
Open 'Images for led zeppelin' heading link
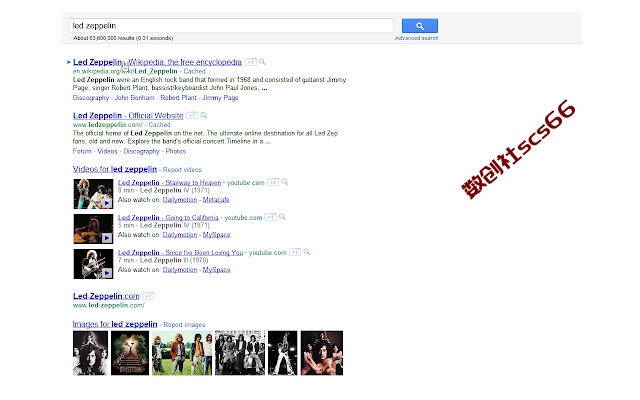click(x=115, y=324)
